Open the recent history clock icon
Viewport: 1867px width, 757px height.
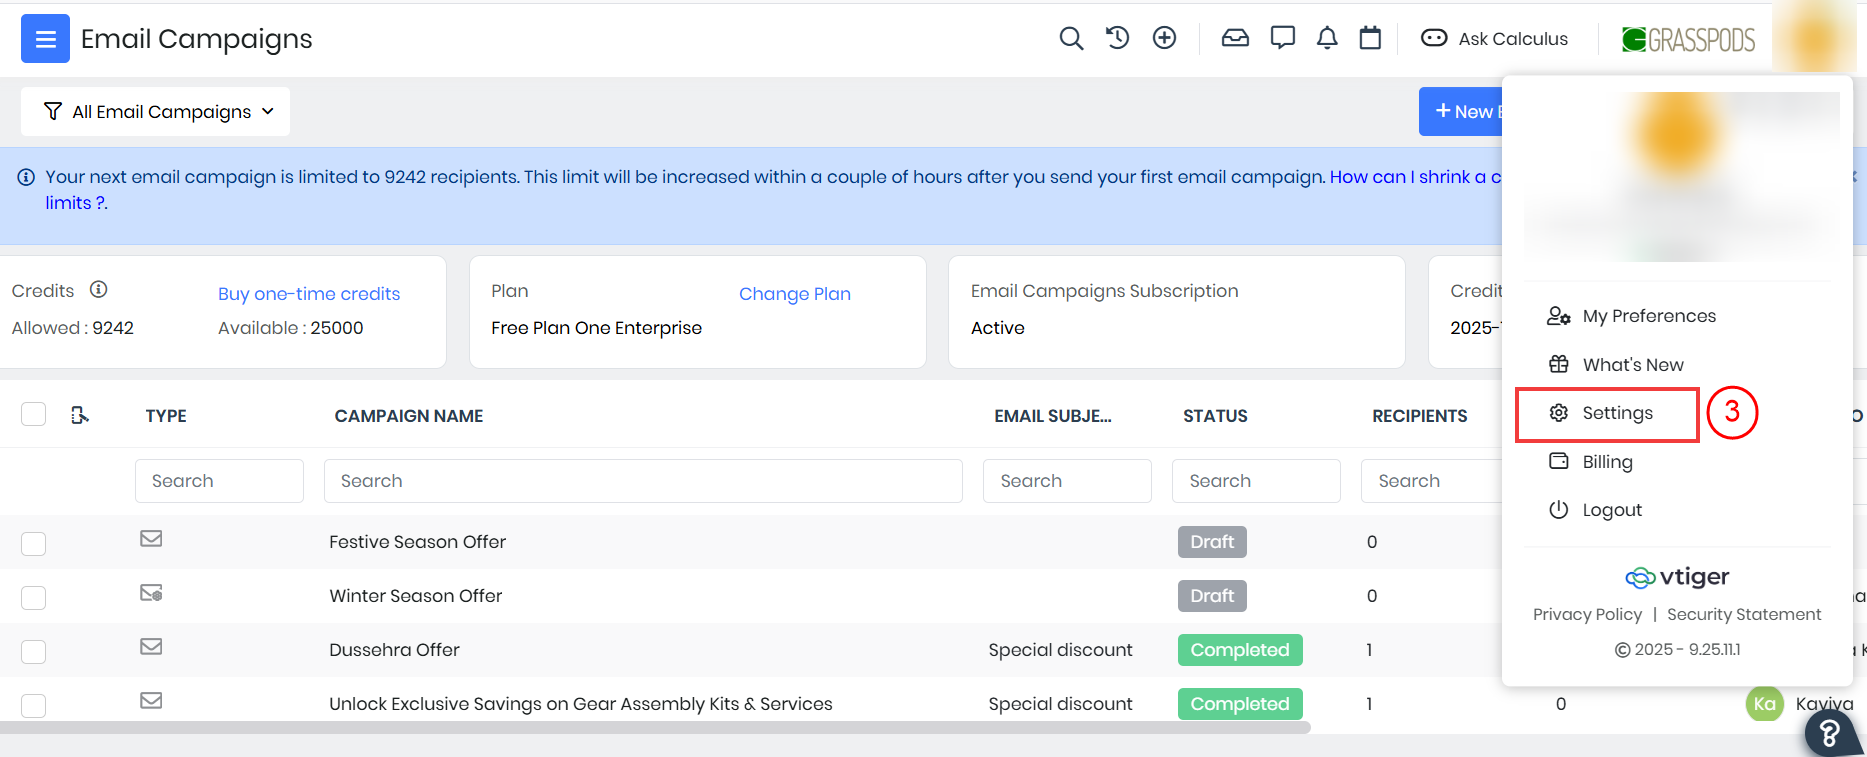(x=1117, y=39)
